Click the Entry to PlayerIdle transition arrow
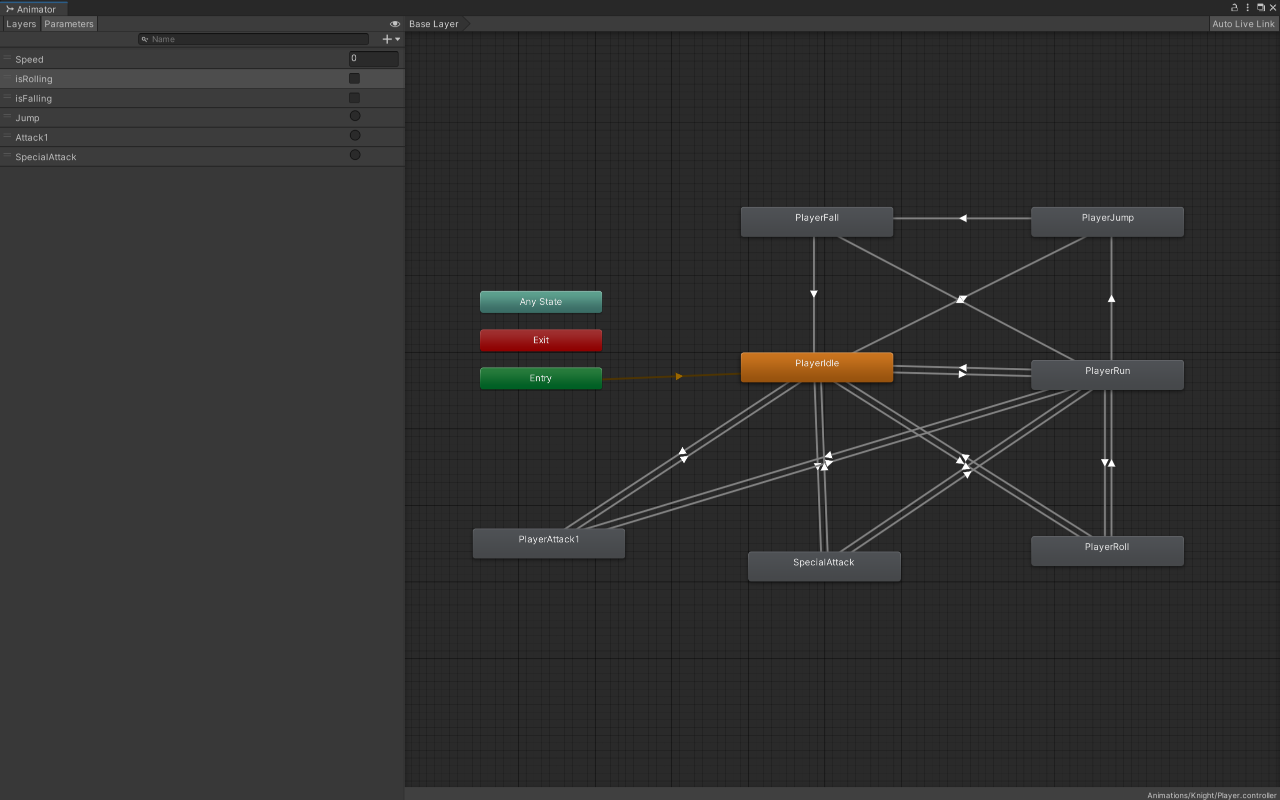This screenshot has height=800, width=1280. (679, 376)
